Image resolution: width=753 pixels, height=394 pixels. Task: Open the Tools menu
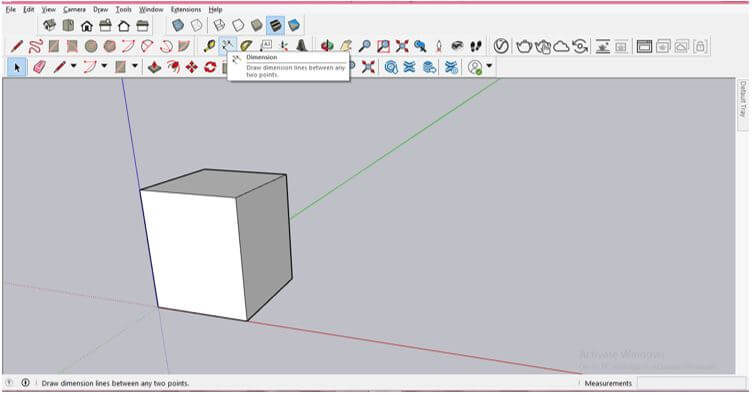point(123,9)
